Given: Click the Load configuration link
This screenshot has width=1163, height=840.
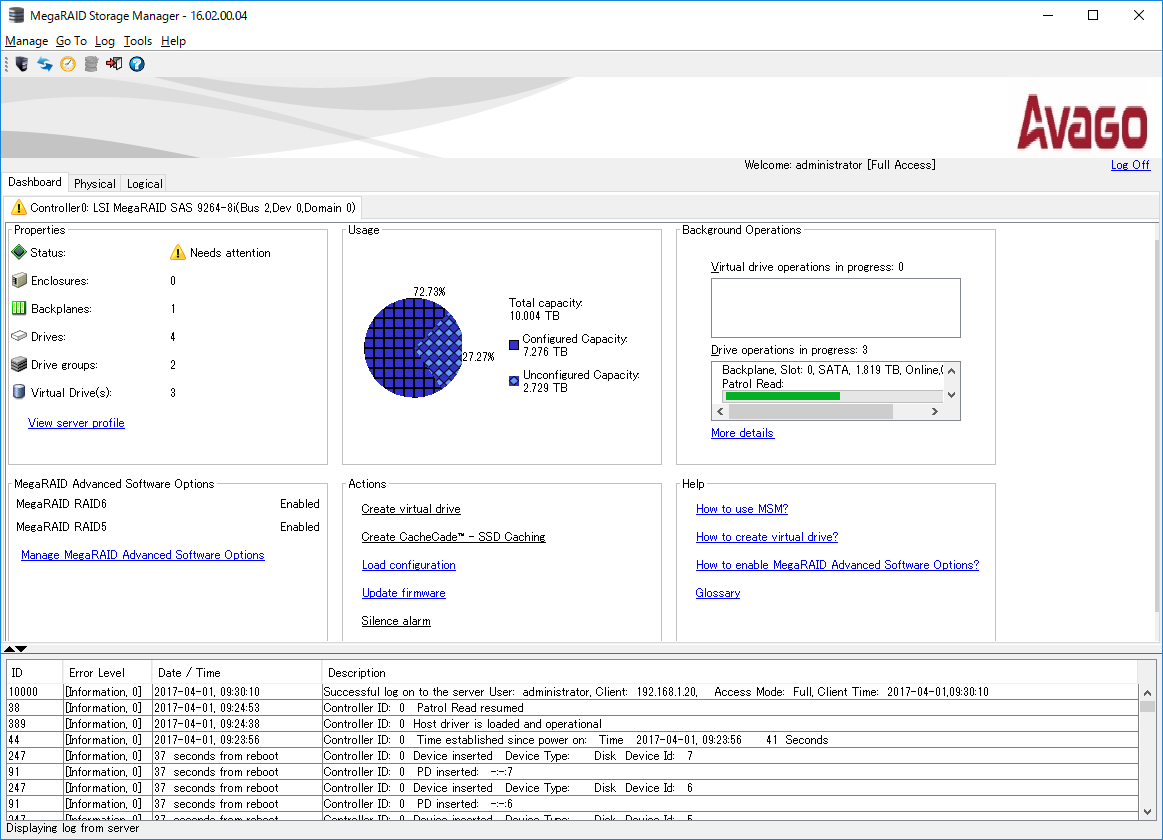Looking at the screenshot, I should point(409,565).
